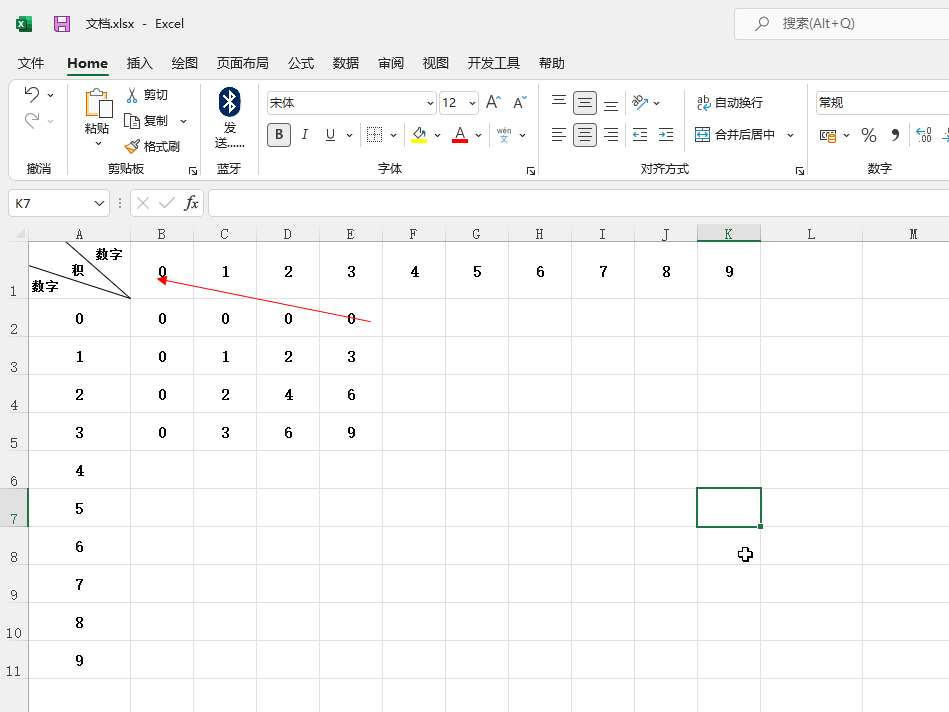The width and height of the screenshot is (949, 712).
Task: Apply comma style number format
Action: 895,134
